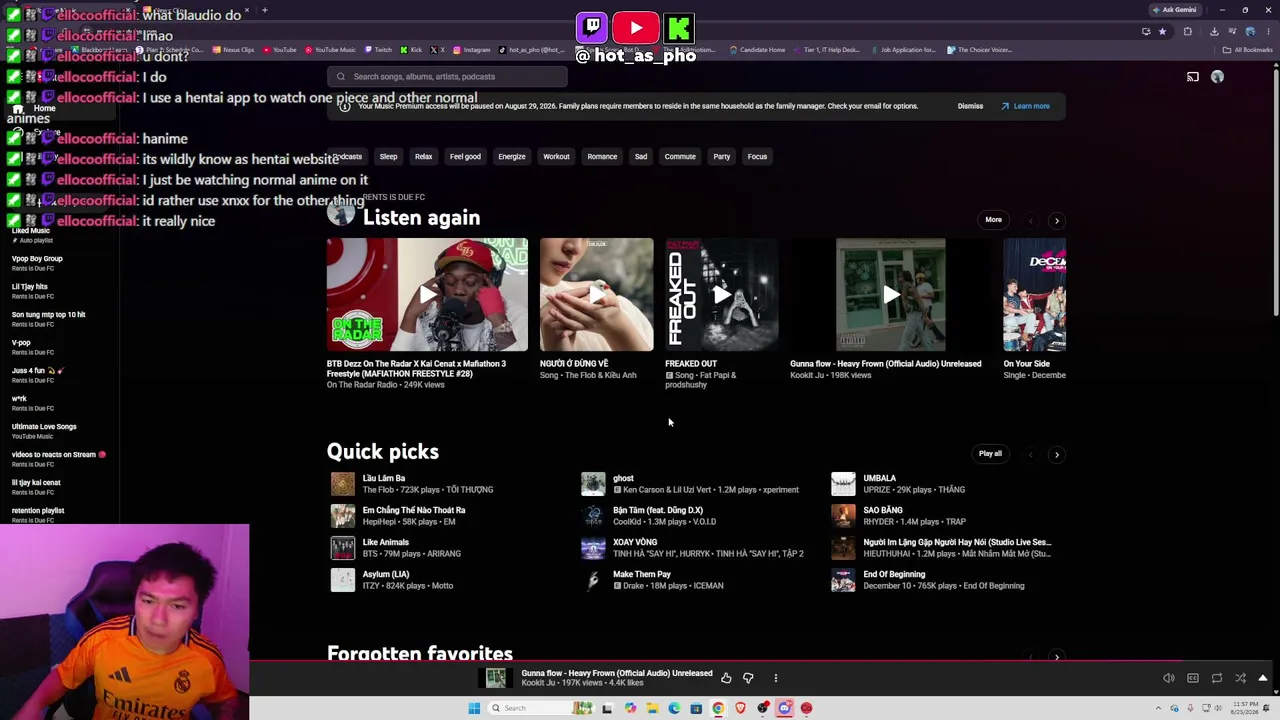Open the three-dot menu in the player bar
Viewport: 1280px width, 720px height.
point(775,678)
